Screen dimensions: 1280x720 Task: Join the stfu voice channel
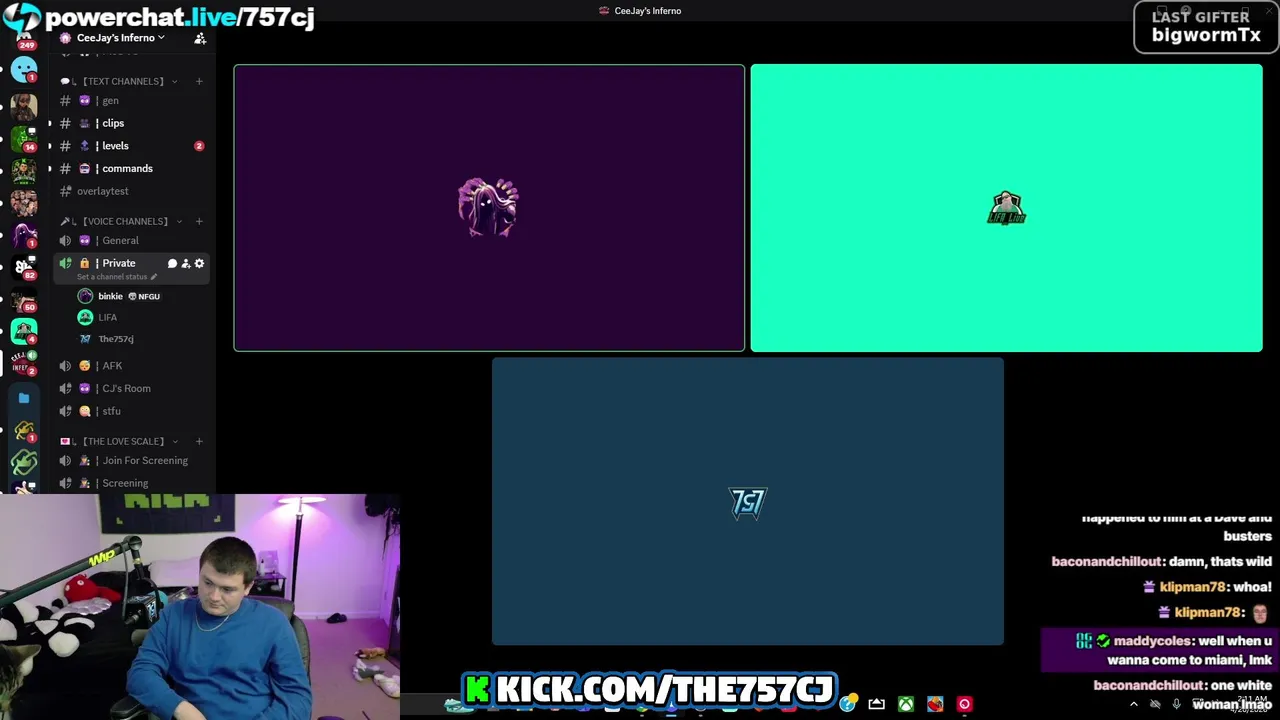pyautogui.click(x=130, y=411)
